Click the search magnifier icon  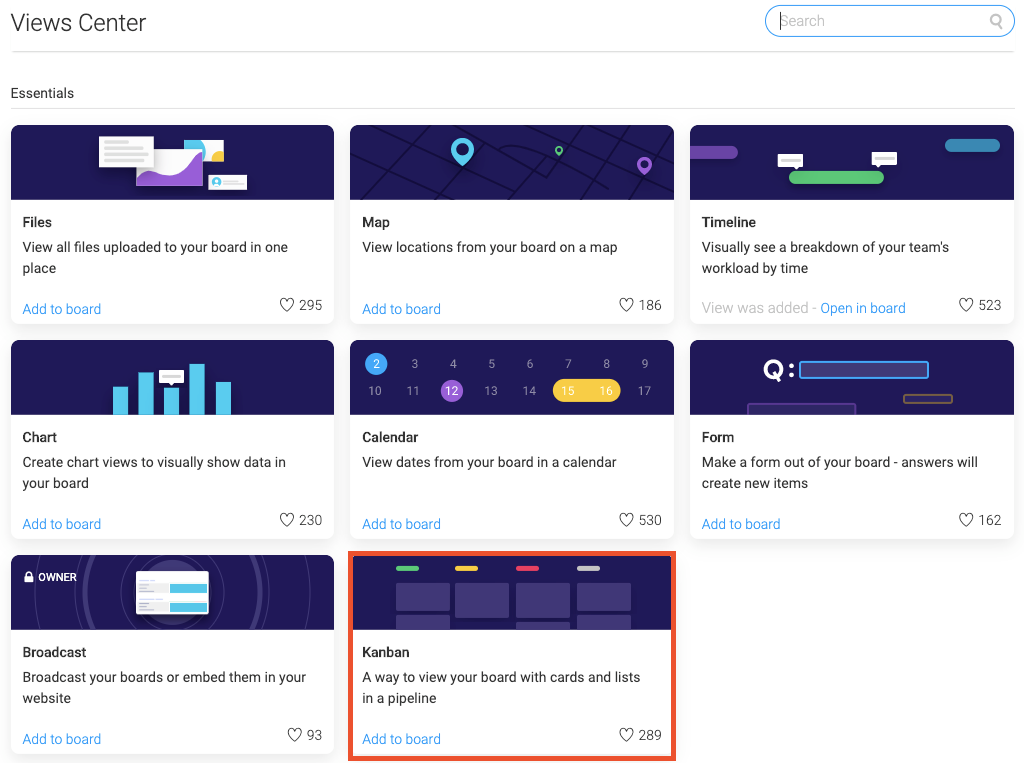pyautogui.click(x=996, y=22)
